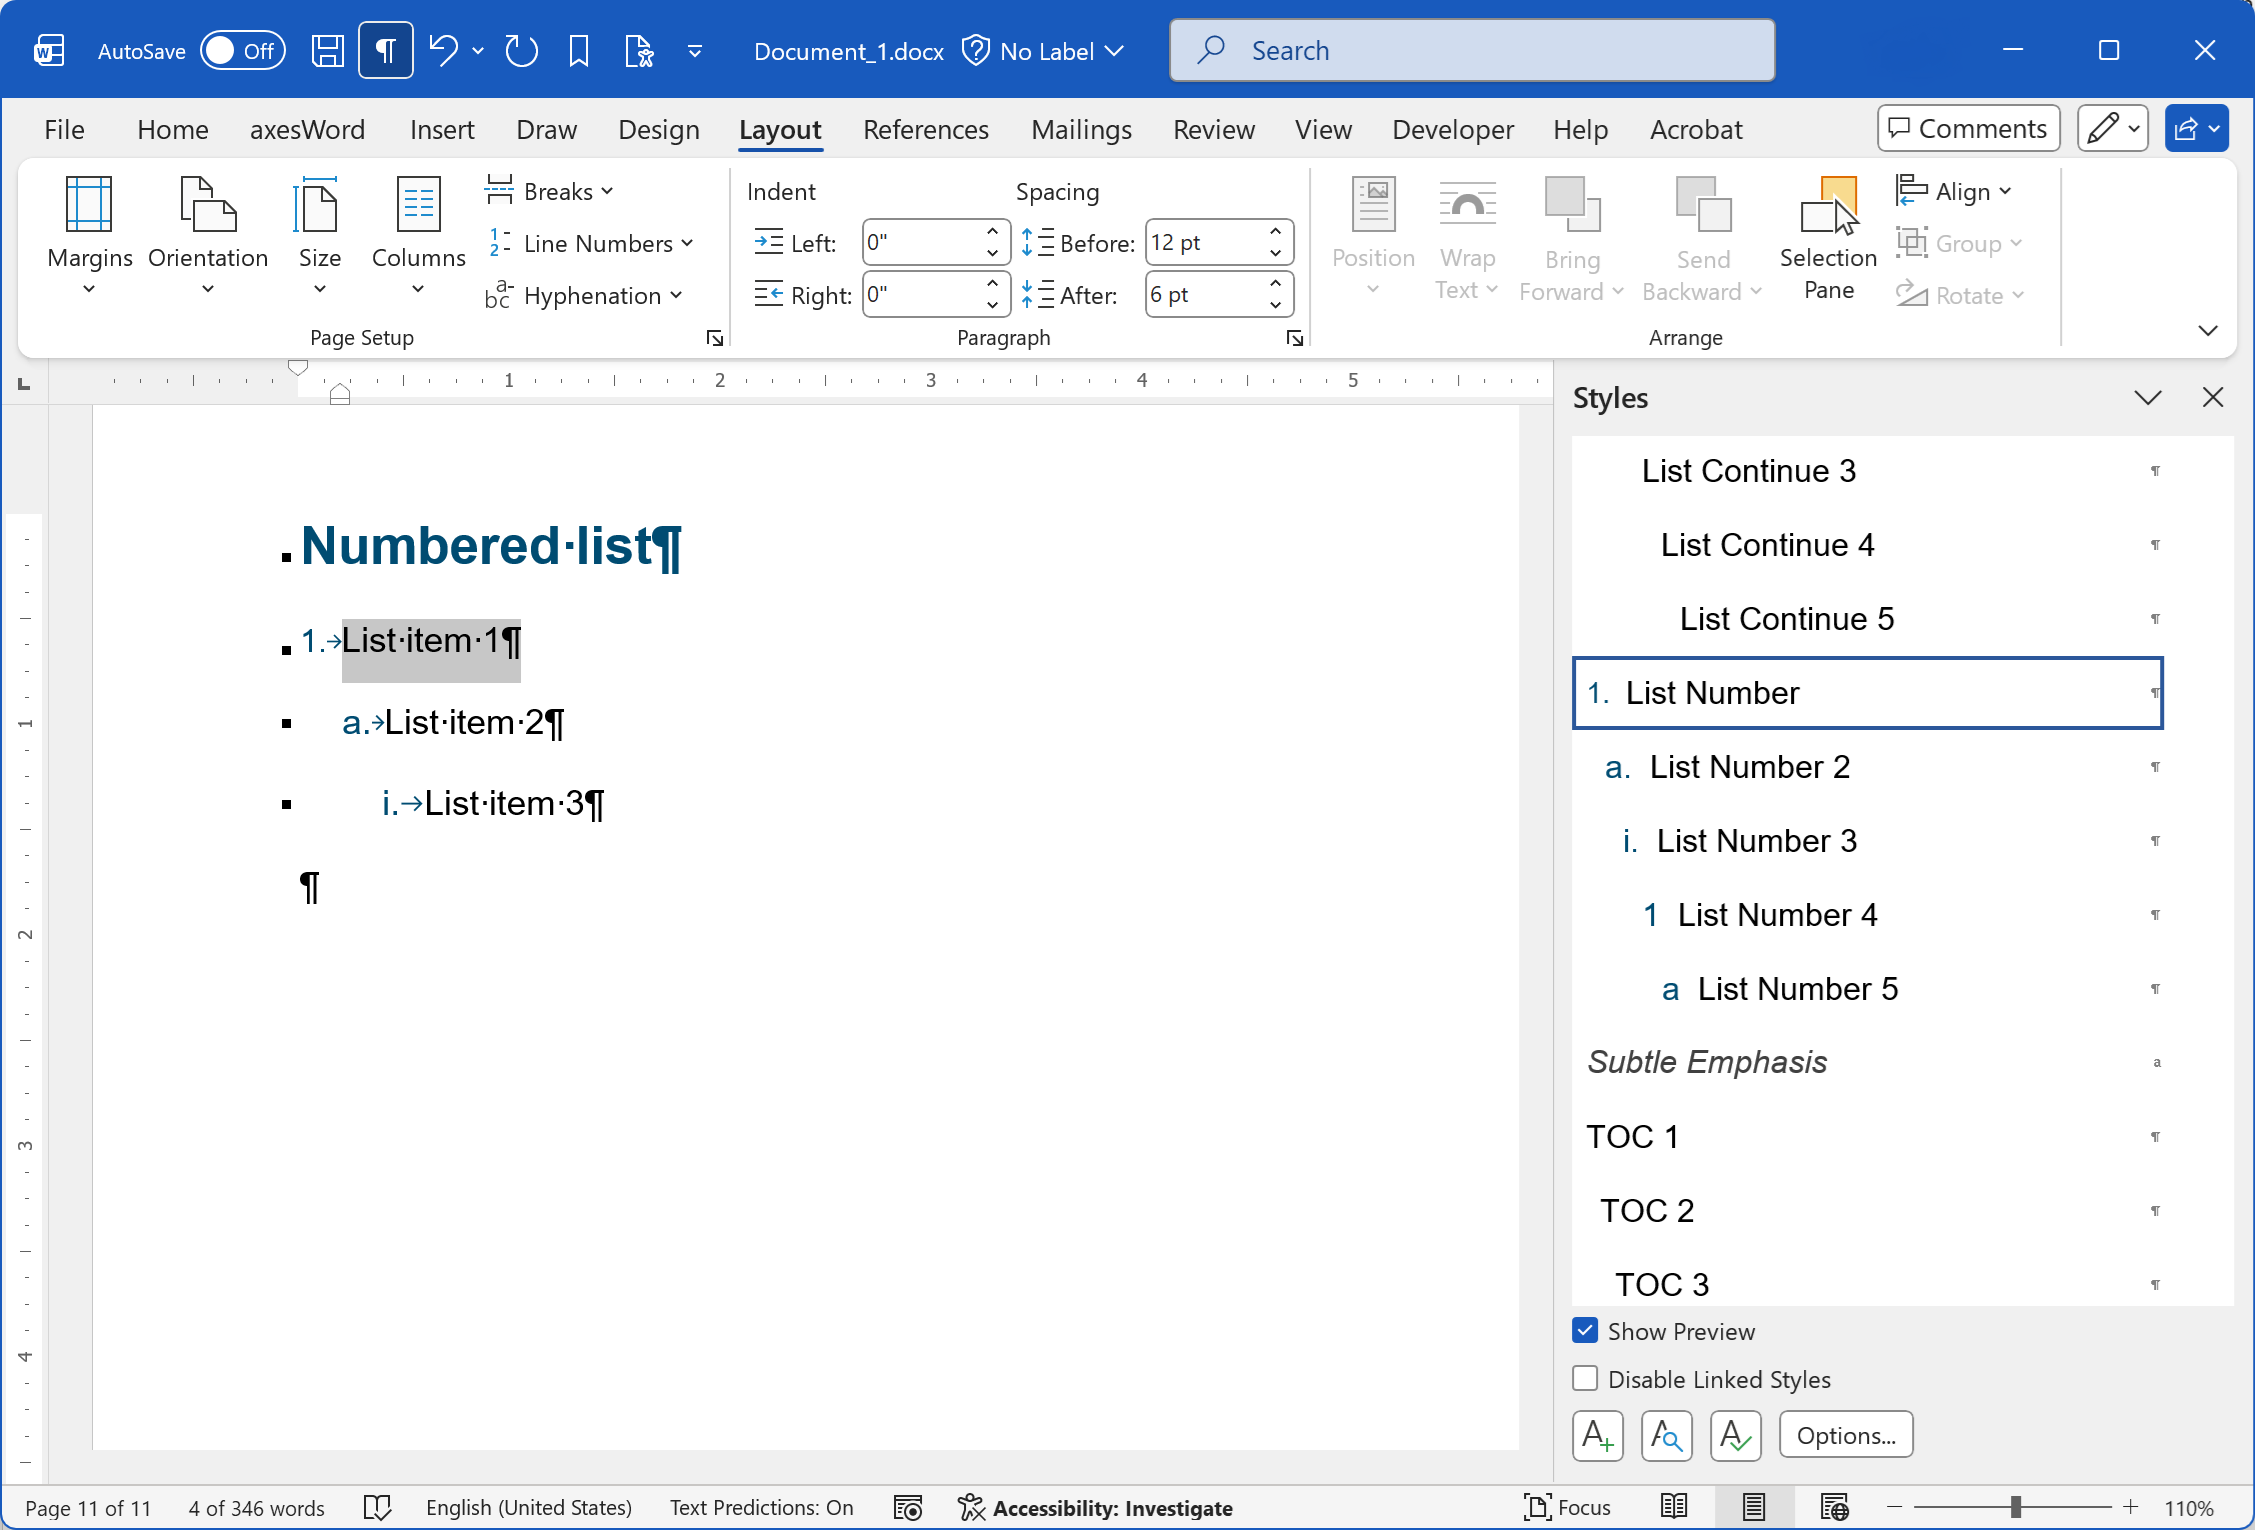The width and height of the screenshot is (2255, 1530).
Task: Click the Spacing After input field
Action: 1205,295
